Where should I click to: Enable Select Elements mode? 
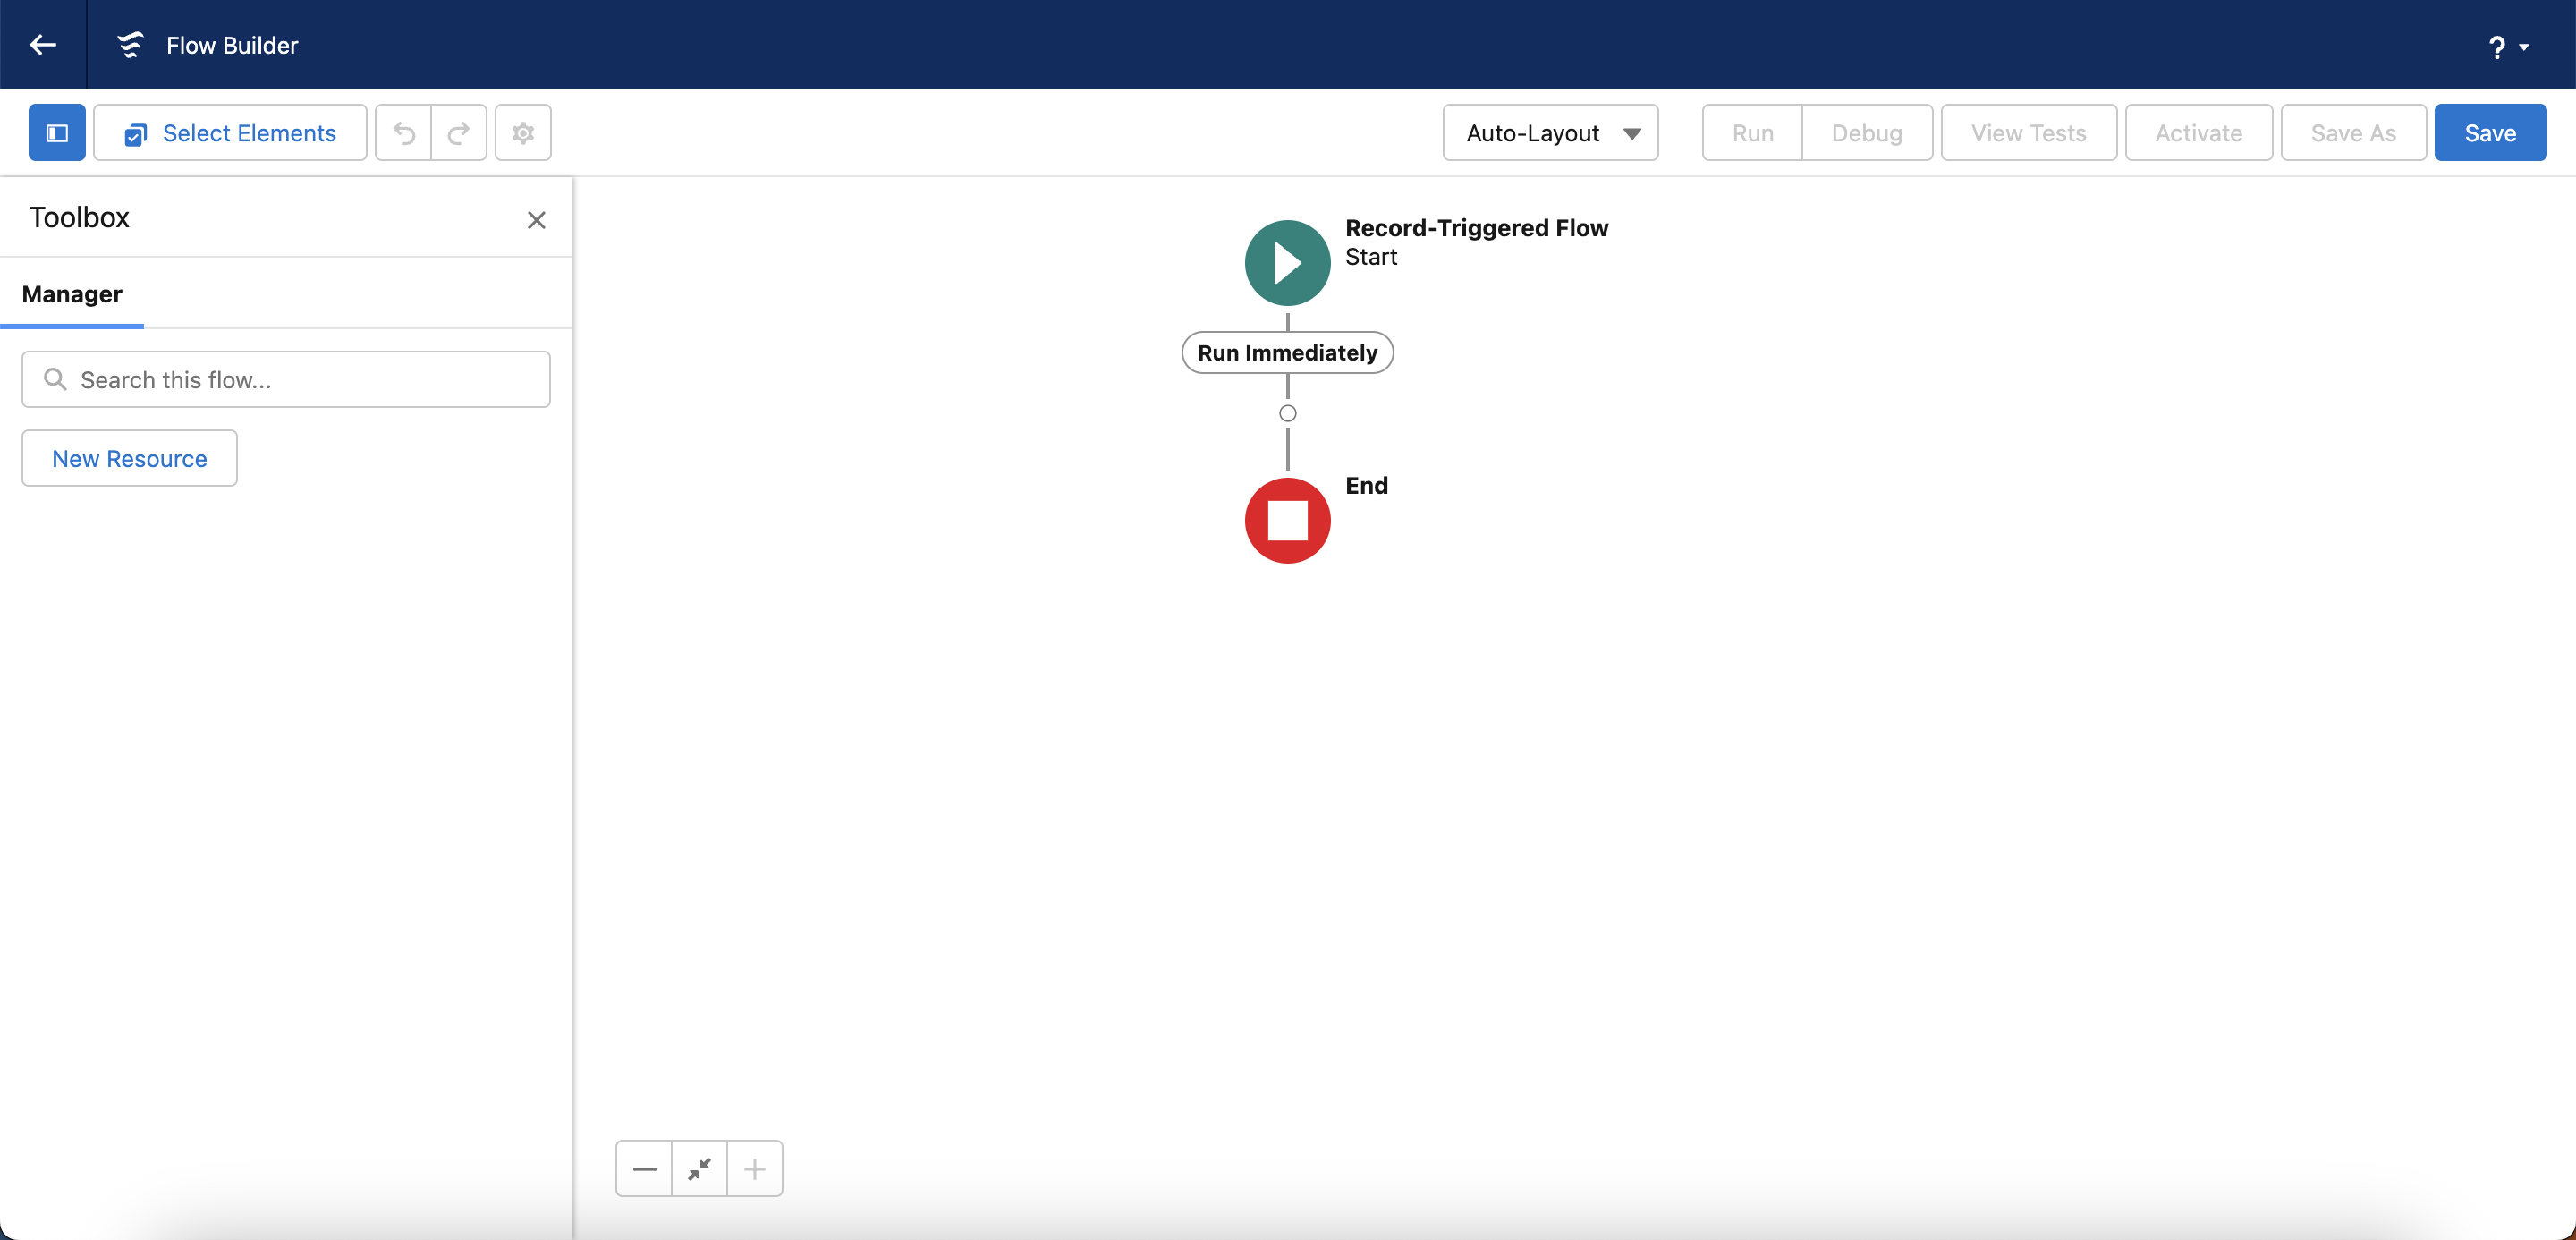tap(230, 133)
